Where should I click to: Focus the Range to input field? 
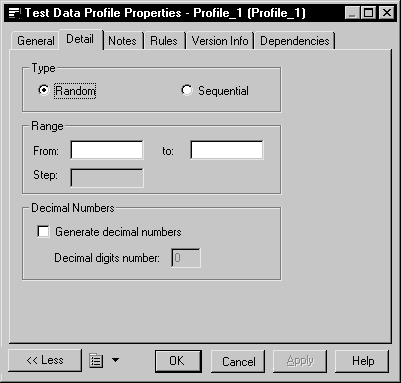[x=227, y=150]
